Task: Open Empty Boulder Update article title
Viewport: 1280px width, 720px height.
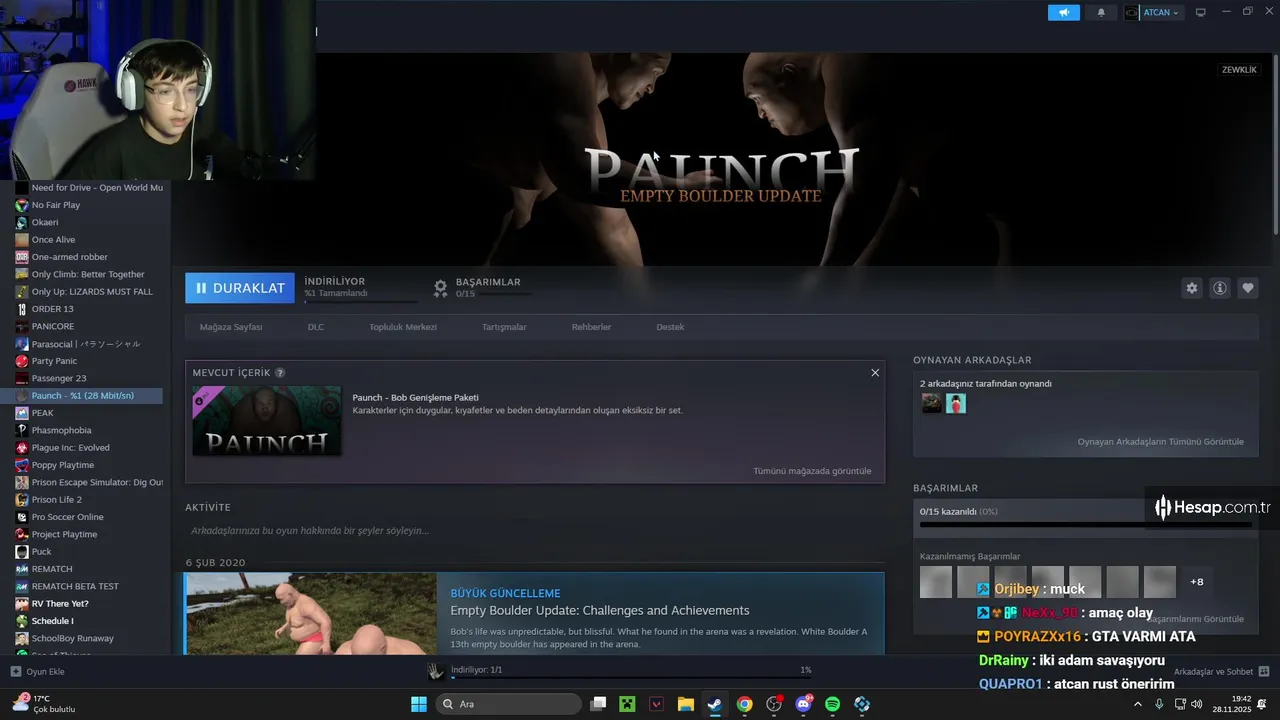Action: coord(600,611)
